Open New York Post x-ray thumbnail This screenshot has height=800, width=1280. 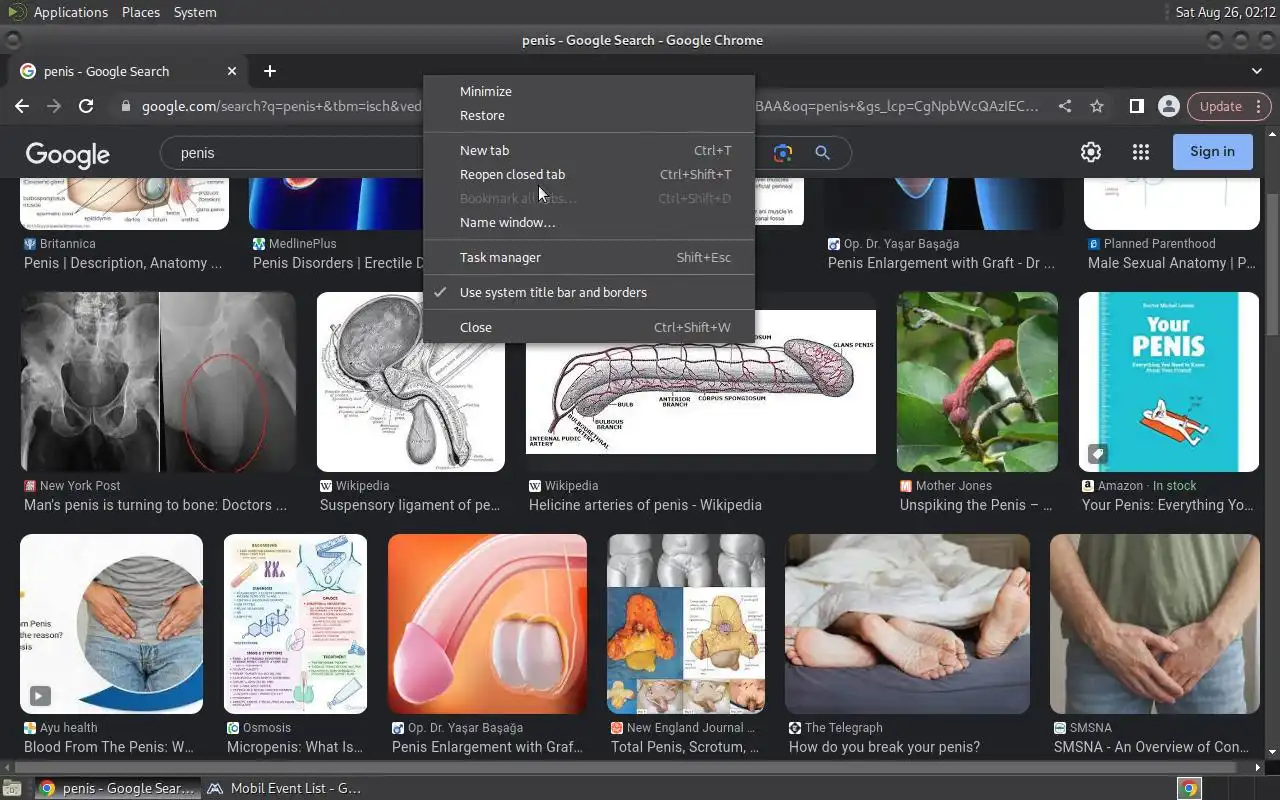pyautogui.click(x=158, y=382)
